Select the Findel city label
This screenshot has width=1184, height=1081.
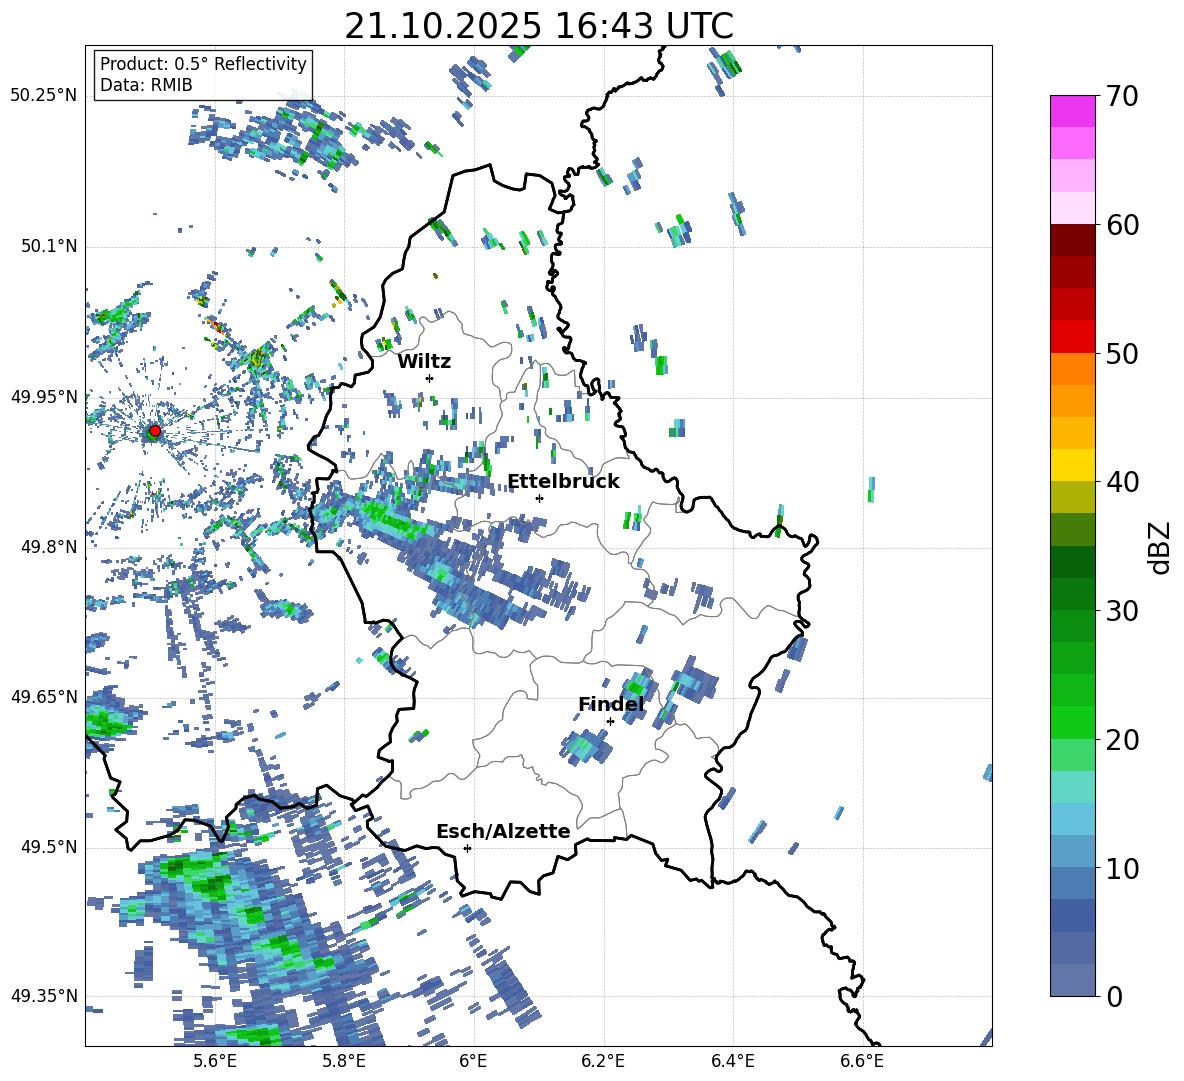(611, 705)
